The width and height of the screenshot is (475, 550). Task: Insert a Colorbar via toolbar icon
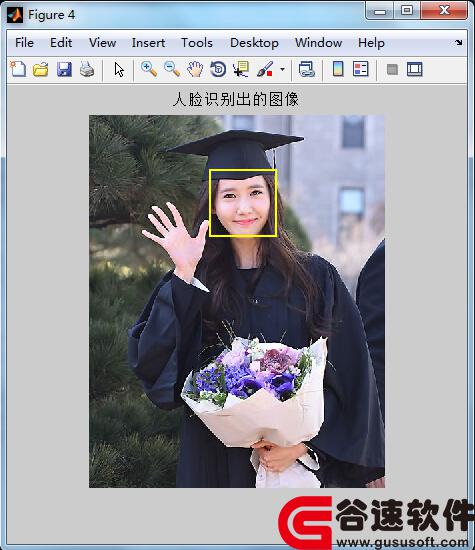coord(338,69)
